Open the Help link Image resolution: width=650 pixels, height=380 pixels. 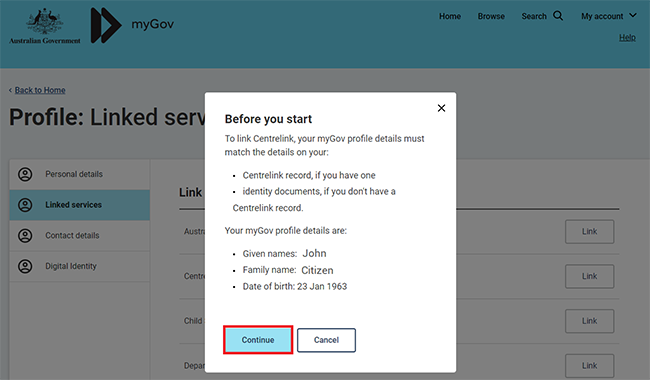point(627,37)
